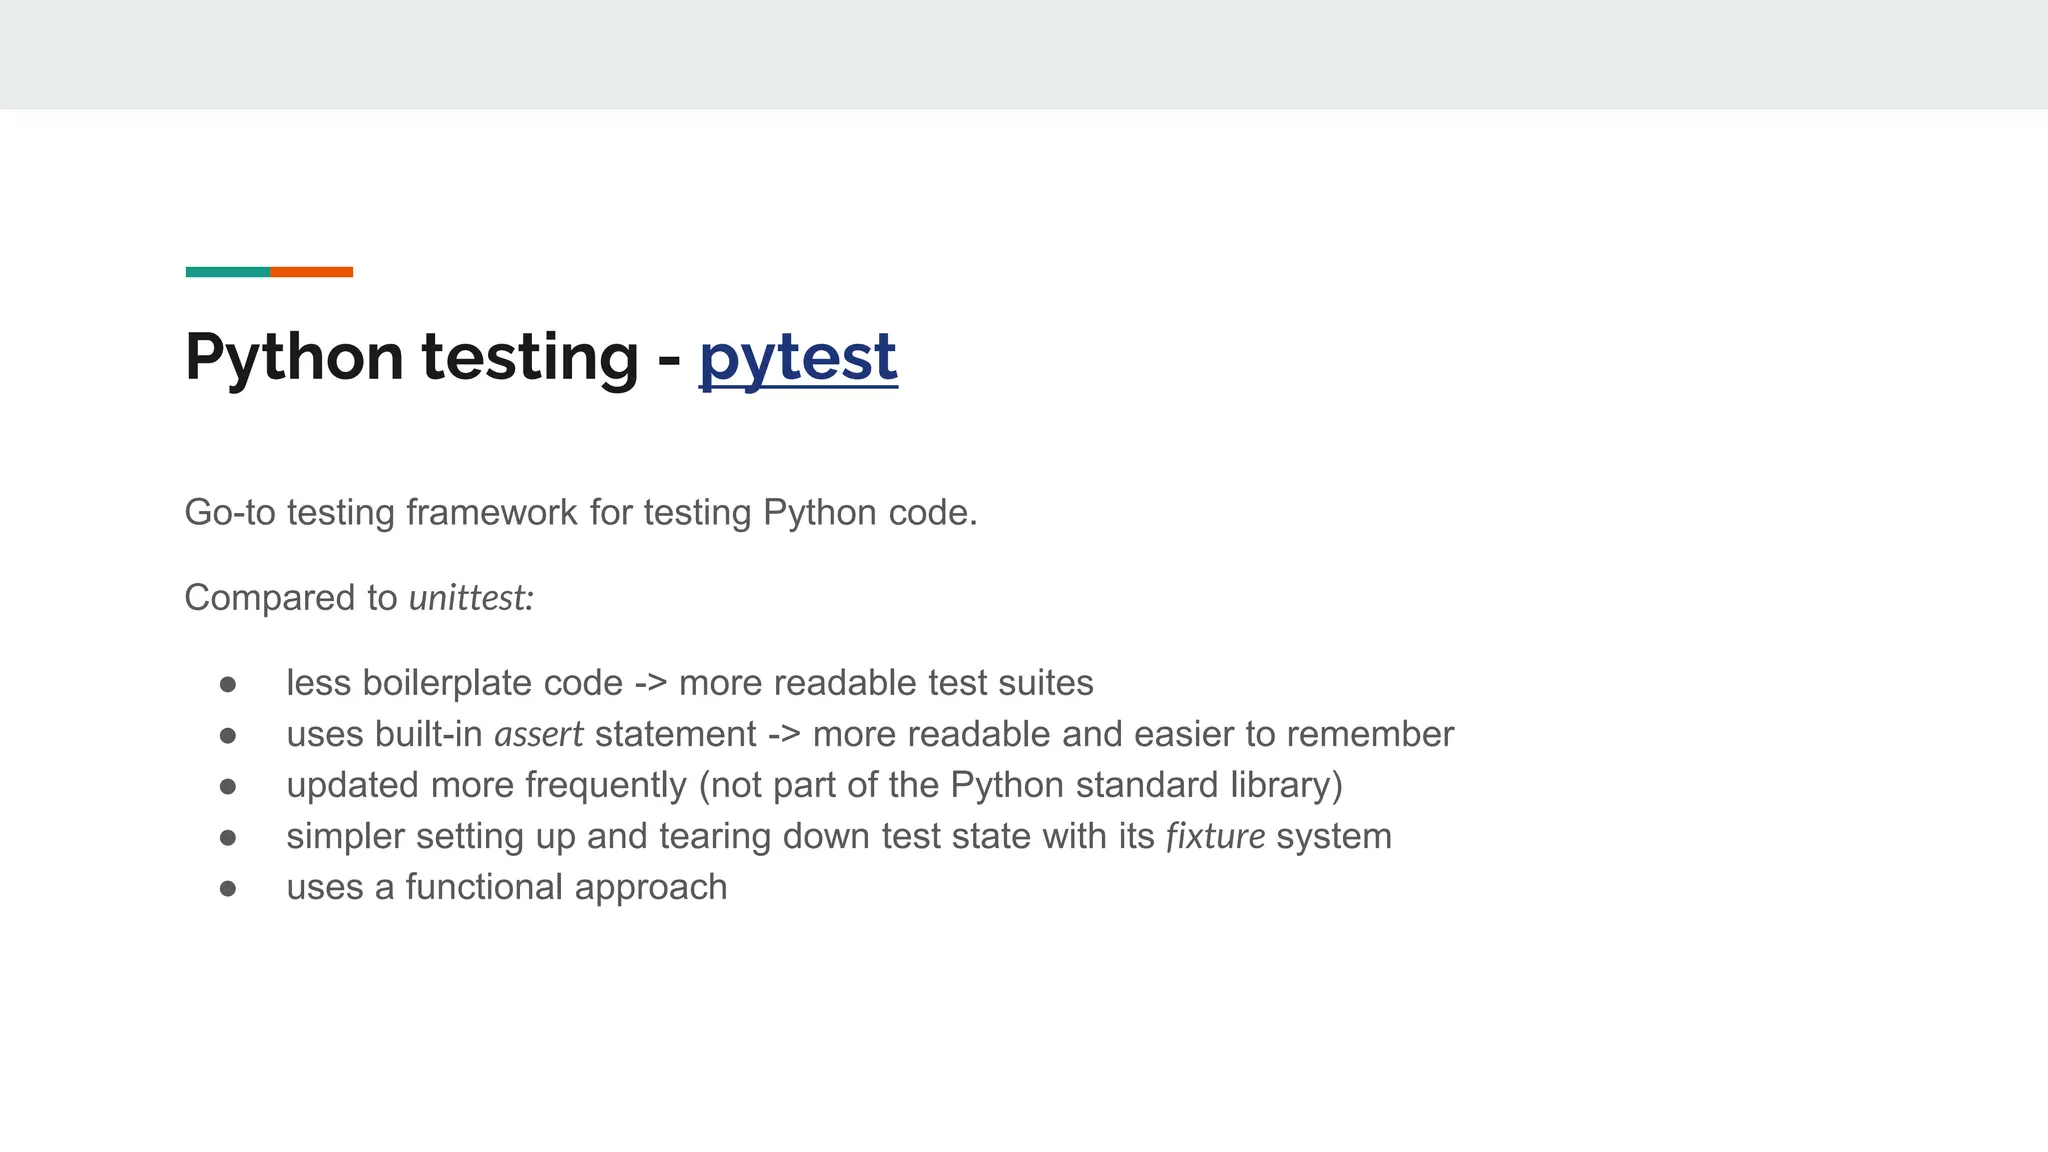Open the pytest hyperlink in the title
The height and width of the screenshot is (1152, 2048).
point(797,357)
